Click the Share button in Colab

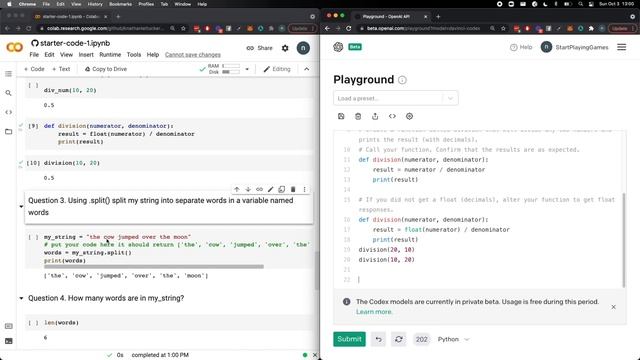click(260, 48)
